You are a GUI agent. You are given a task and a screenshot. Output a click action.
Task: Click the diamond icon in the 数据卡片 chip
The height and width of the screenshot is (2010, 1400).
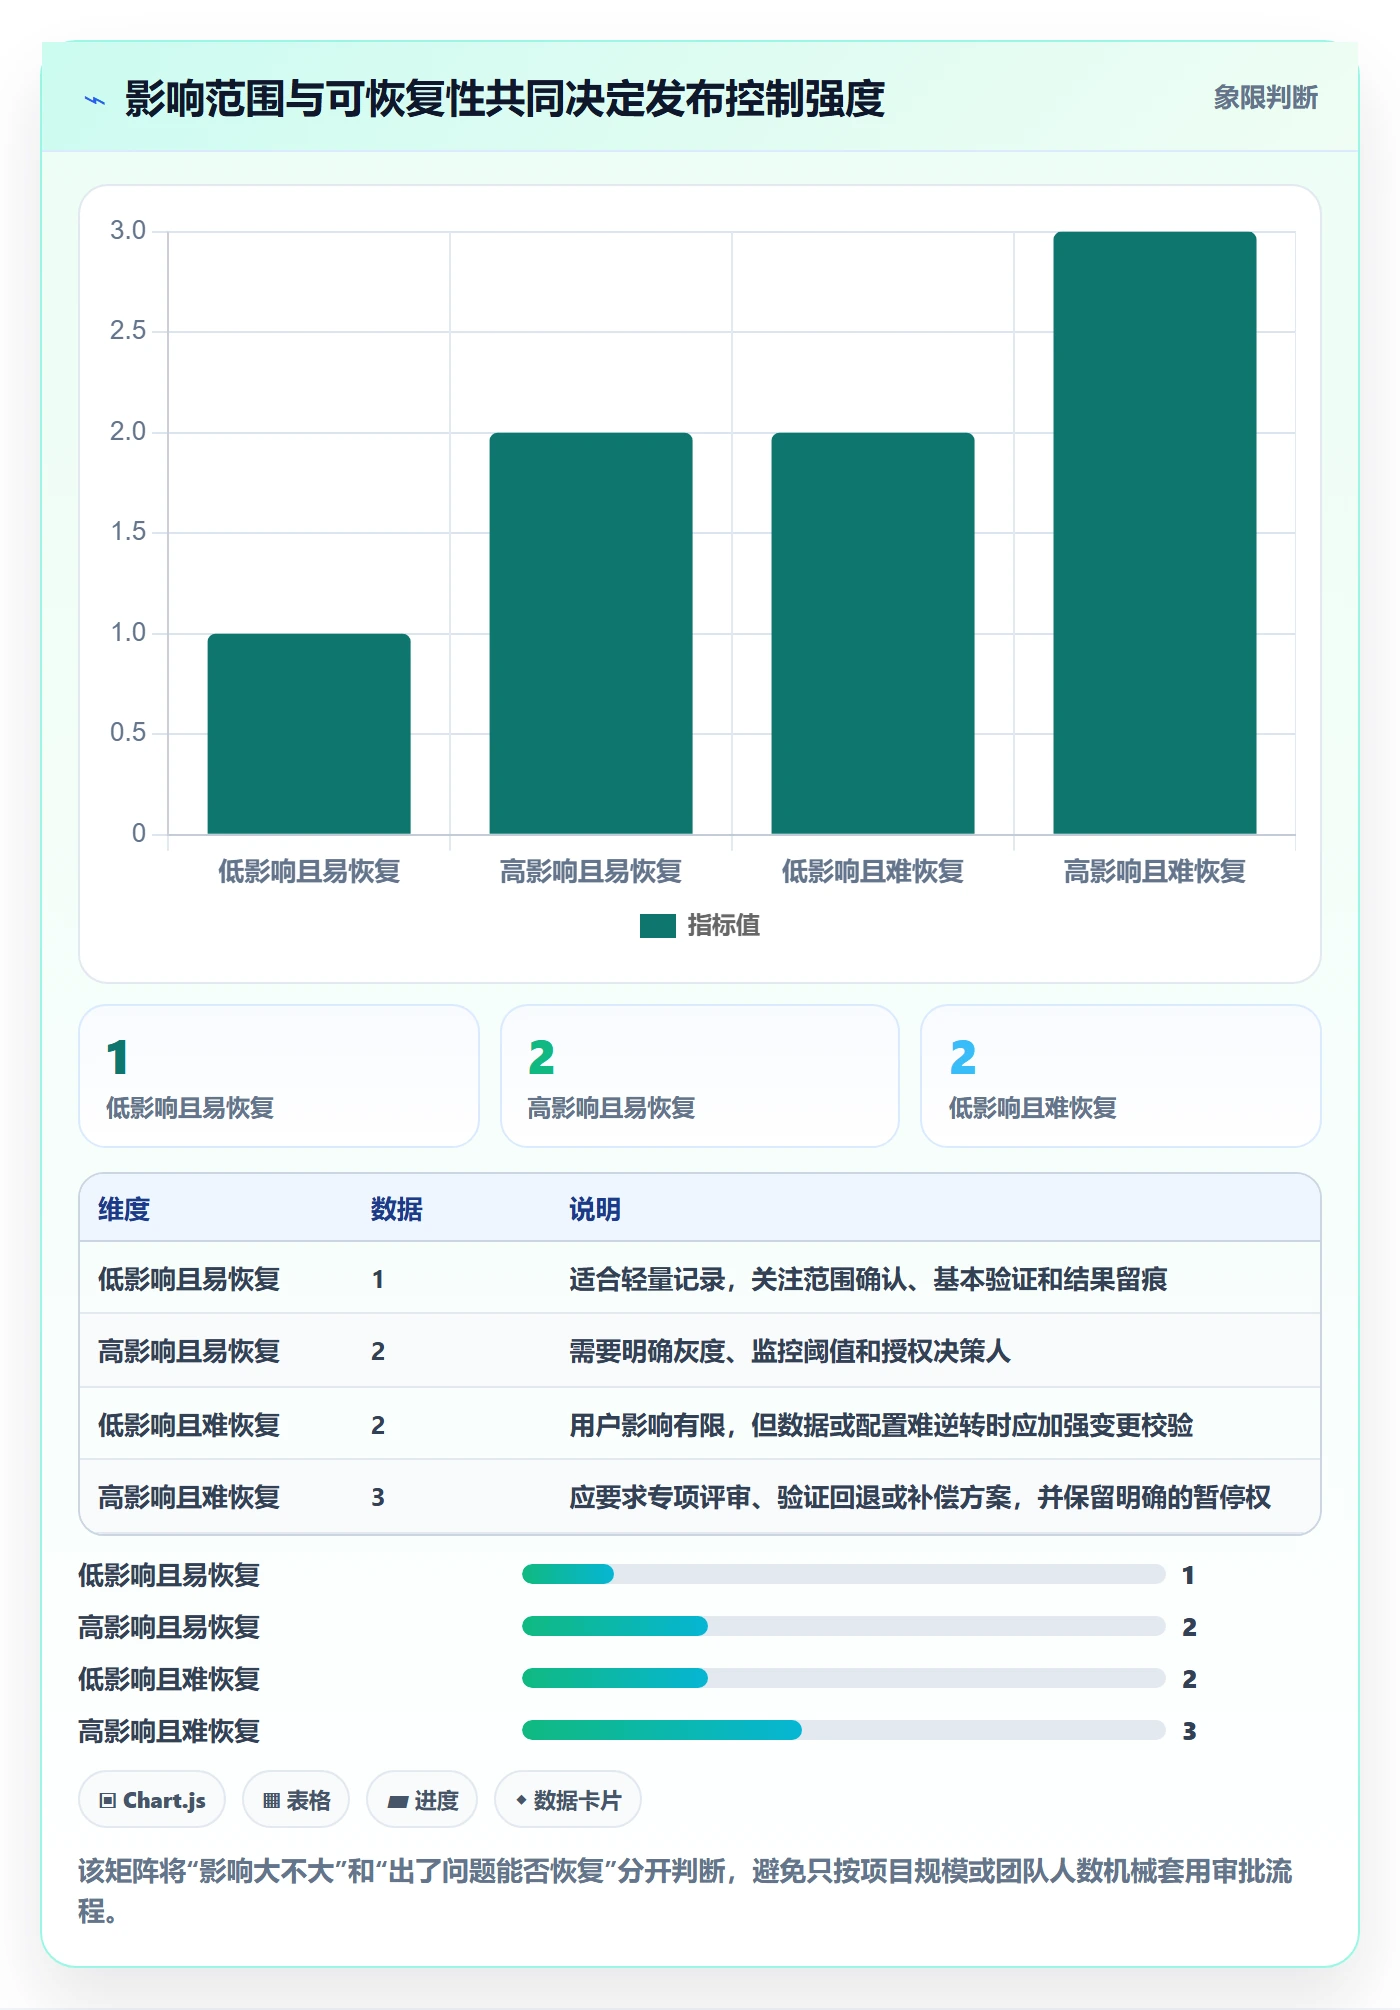pyautogui.click(x=521, y=1800)
